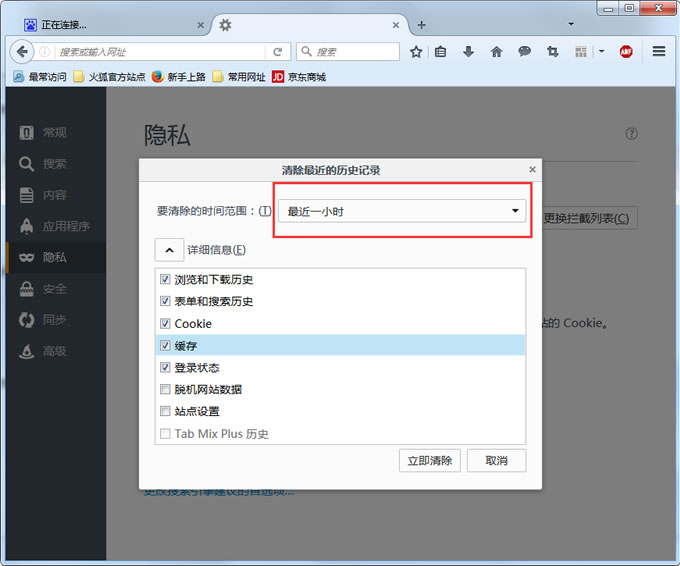Check the 站点设置 checkbox

pyautogui.click(x=166, y=411)
